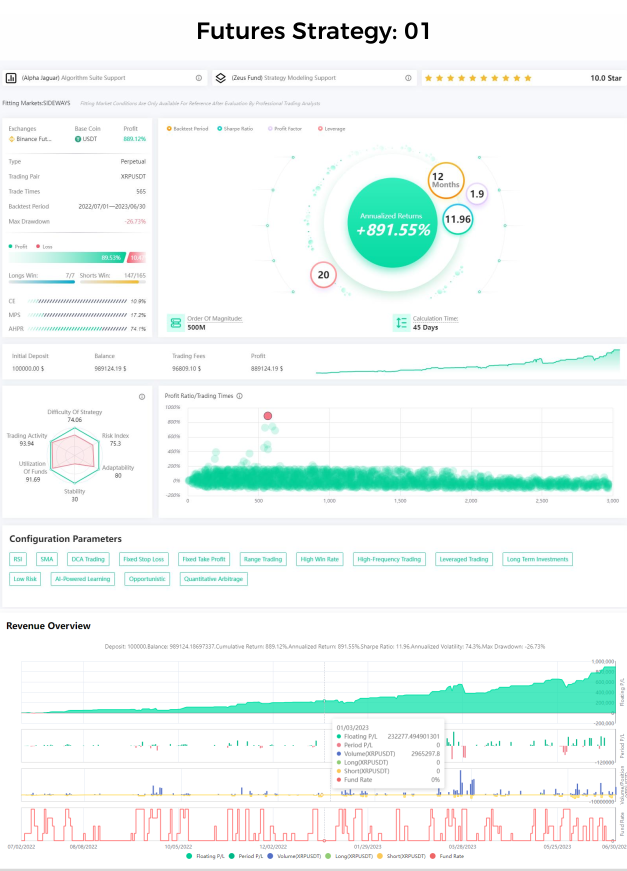Viewport: 627px width, 871px height.
Task: Select the Range Trading tag
Action: pyautogui.click(x=263, y=559)
